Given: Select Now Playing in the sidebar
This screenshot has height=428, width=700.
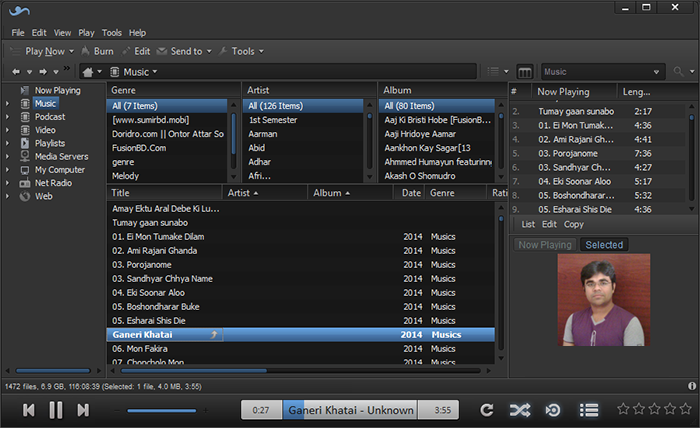Looking at the screenshot, I should (58, 90).
